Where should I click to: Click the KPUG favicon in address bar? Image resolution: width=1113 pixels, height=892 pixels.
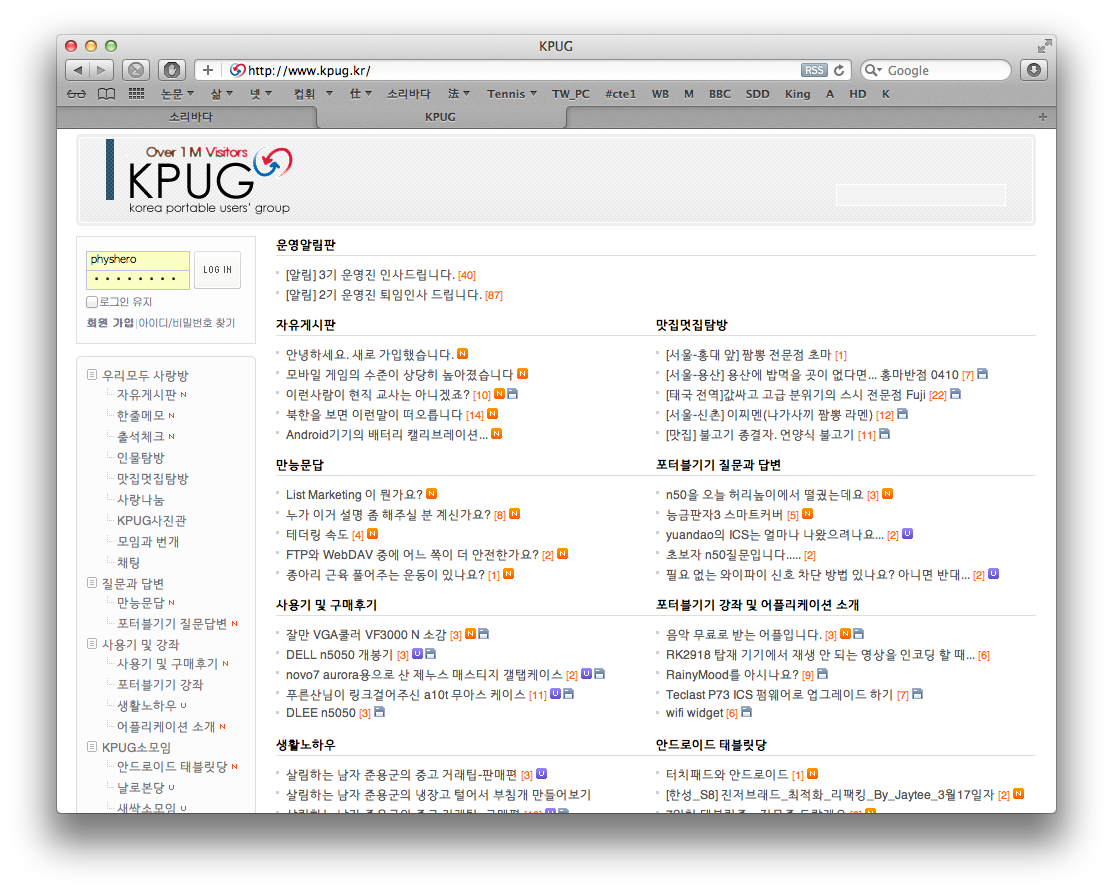pyautogui.click(x=237, y=70)
